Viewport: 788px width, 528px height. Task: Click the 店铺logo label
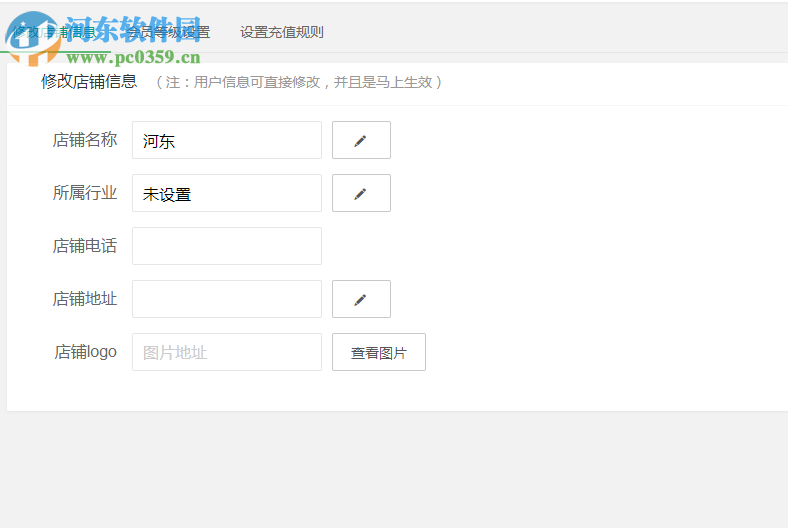(85, 352)
